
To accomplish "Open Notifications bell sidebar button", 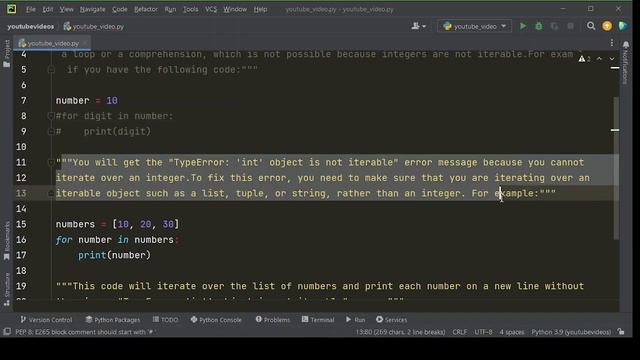I will (625, 61).
